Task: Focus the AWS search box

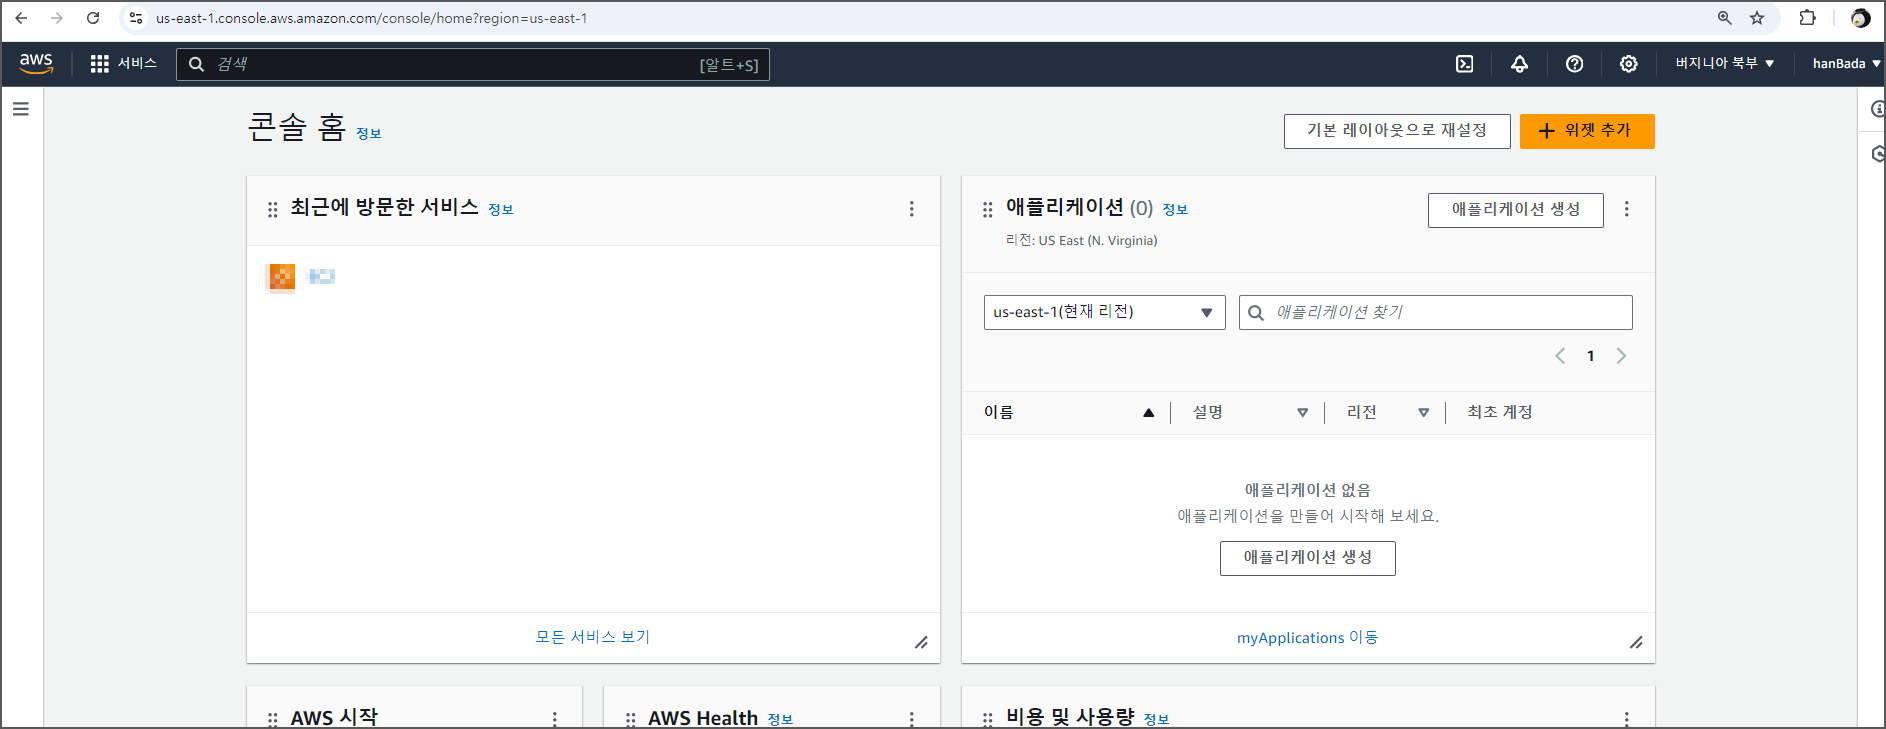Action: click(x=473, y=64)
